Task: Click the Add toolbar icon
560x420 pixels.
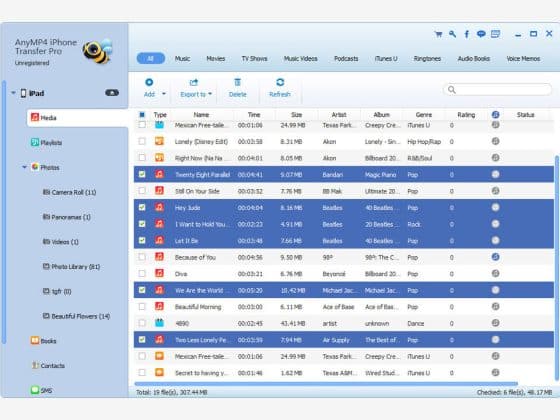Action: tap(149, 82)
